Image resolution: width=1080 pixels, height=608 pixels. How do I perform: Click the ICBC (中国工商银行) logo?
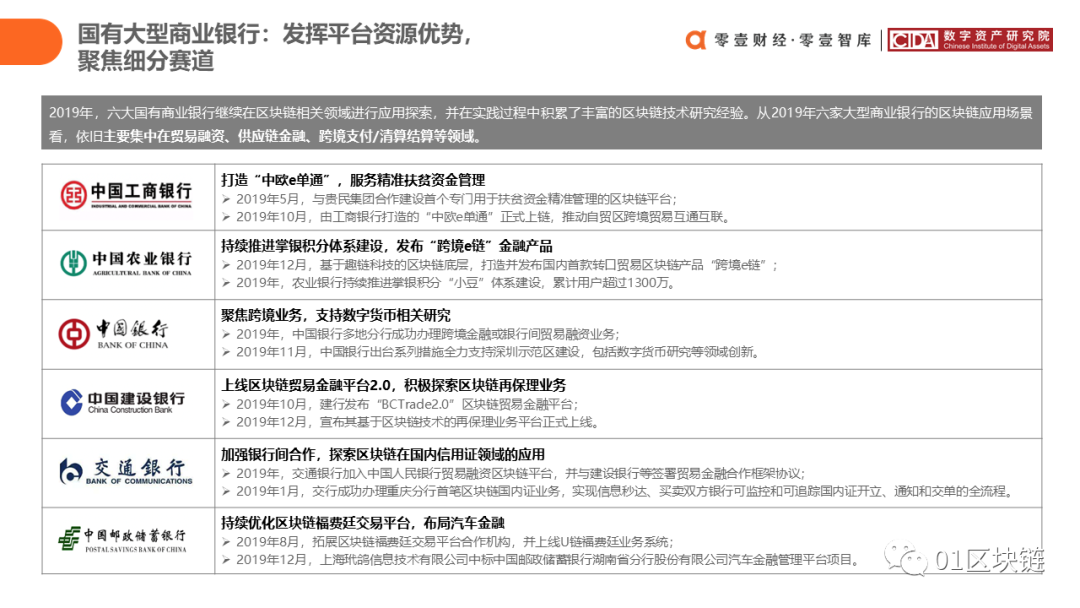pyautogui.click(x=127, y=192)
